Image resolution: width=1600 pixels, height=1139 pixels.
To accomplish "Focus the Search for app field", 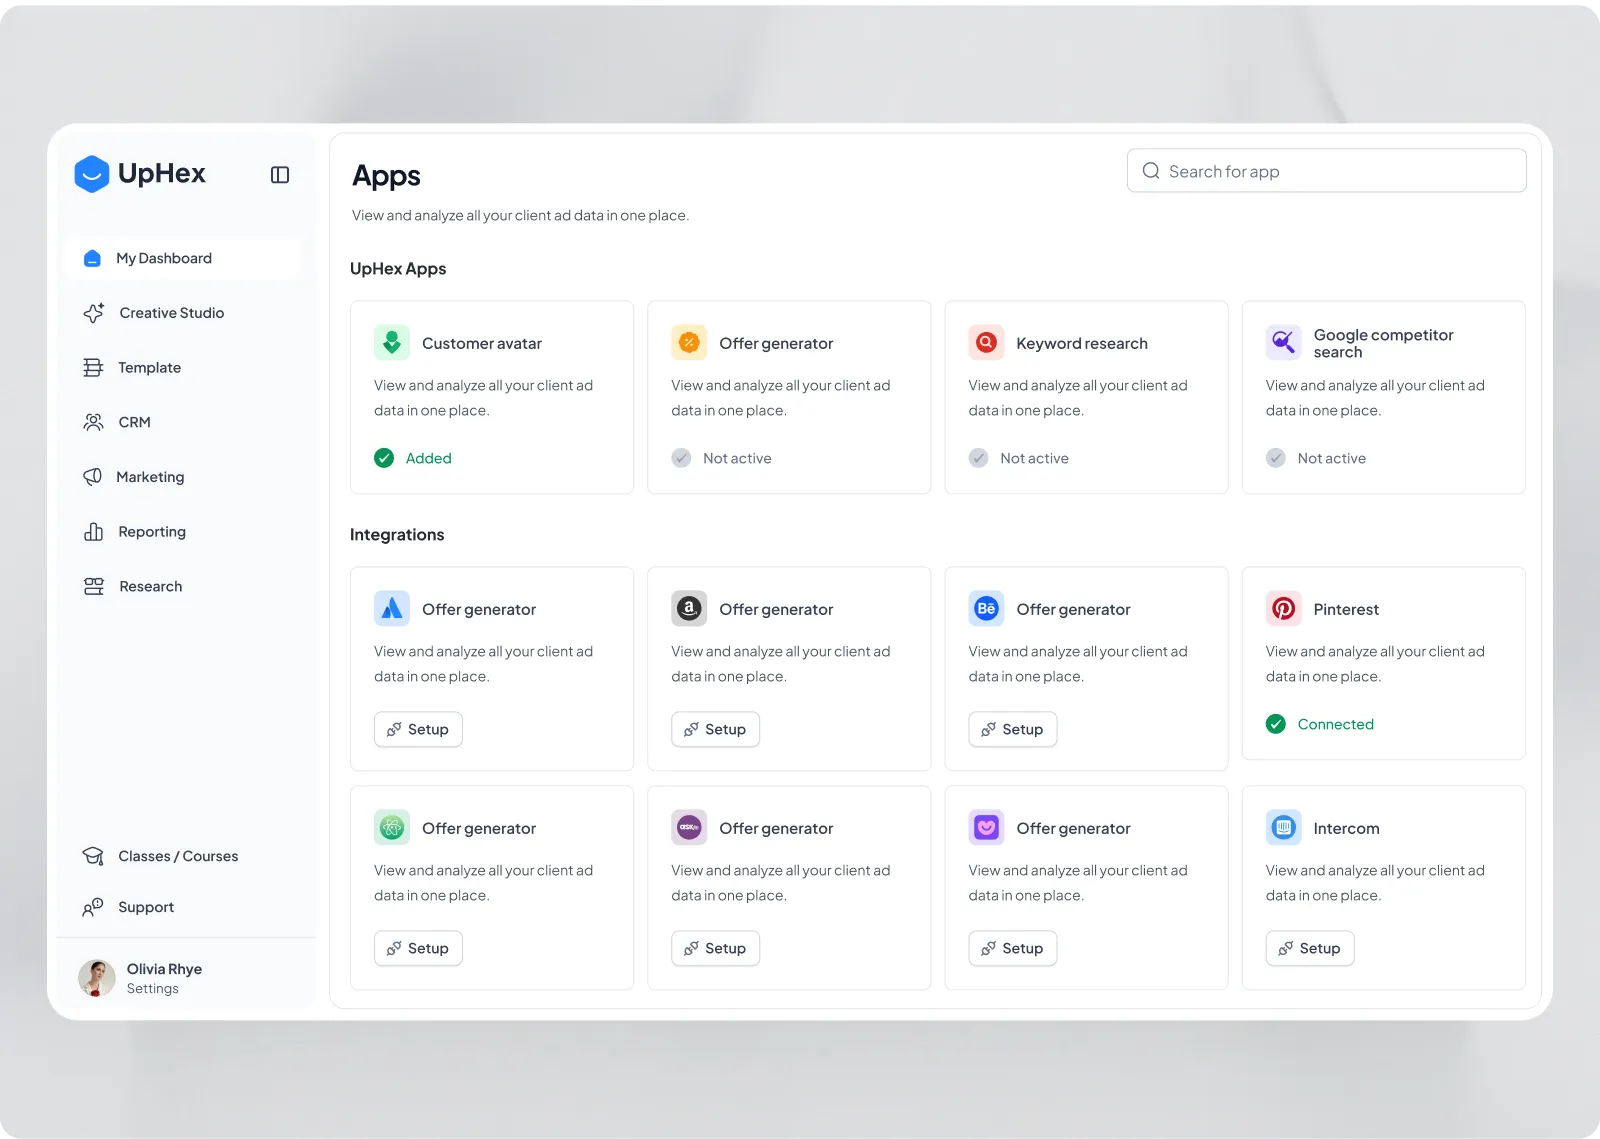I will [1326, 171].
